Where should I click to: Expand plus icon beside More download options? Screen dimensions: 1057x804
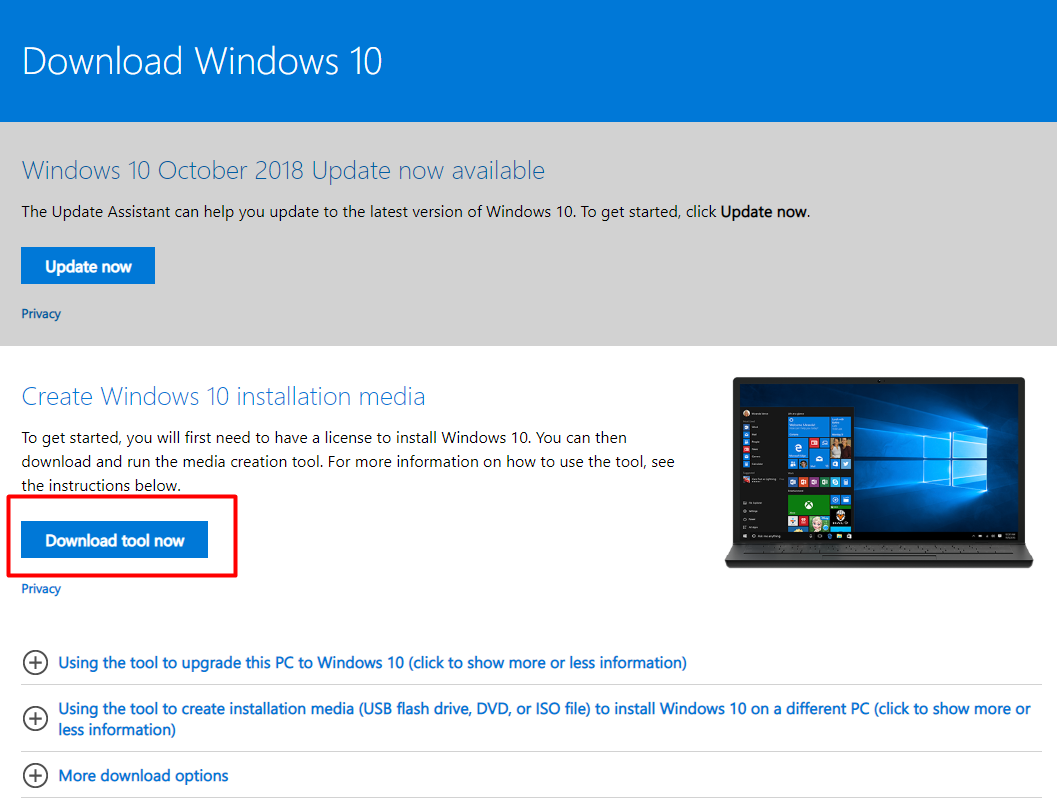coord(35,776)
